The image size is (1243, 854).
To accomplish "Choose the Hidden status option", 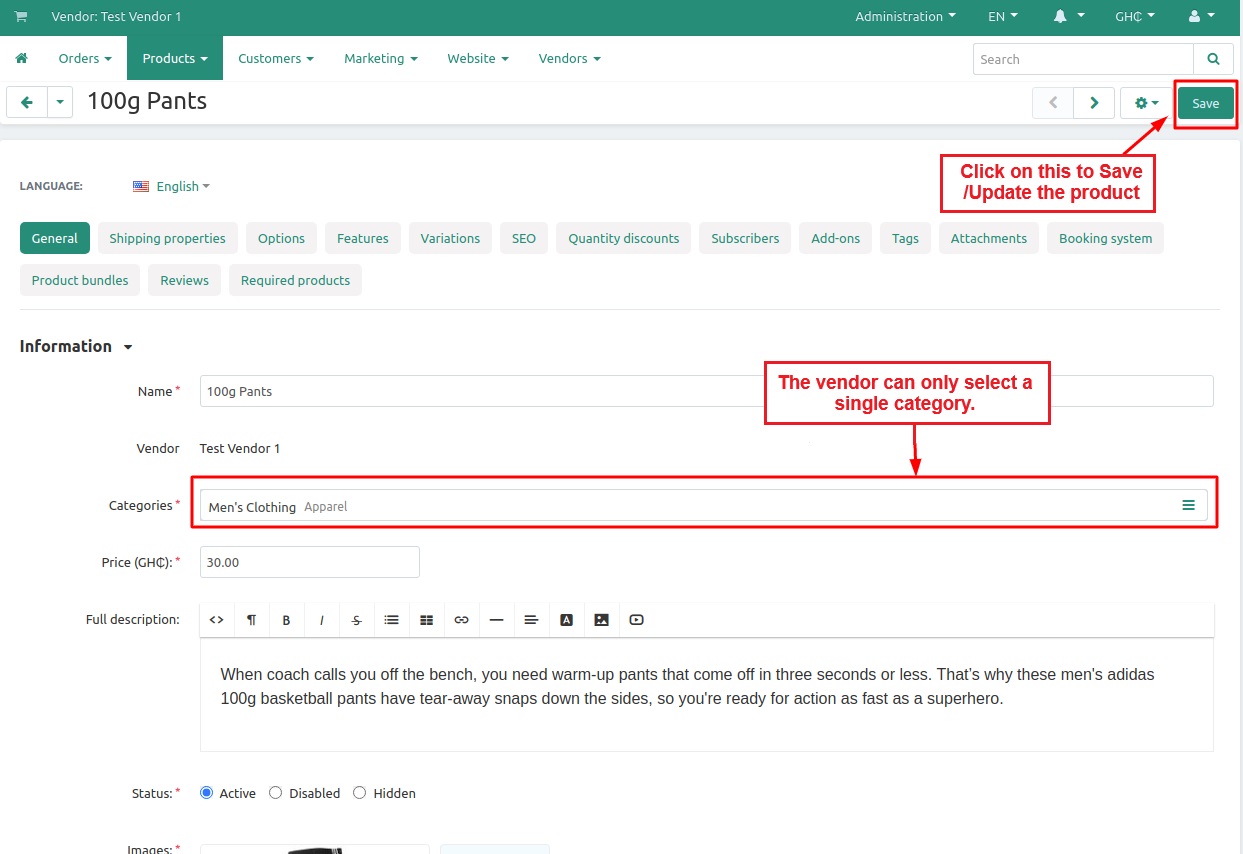I will click(x=360, y=793).
